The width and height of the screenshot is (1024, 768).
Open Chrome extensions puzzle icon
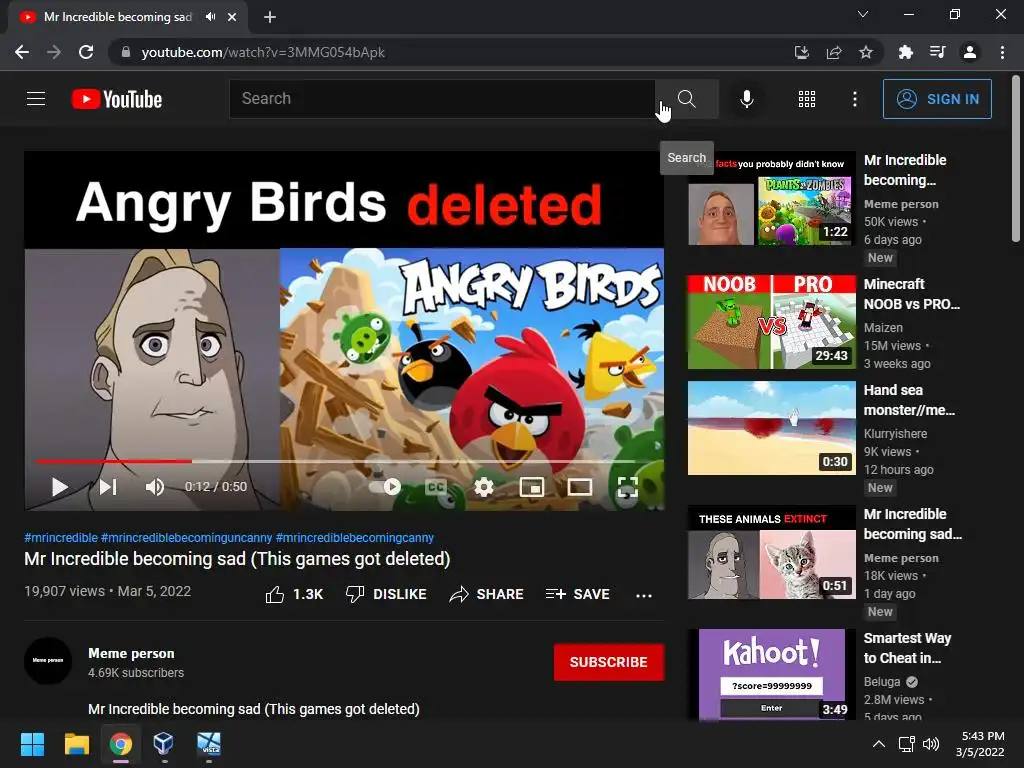pos(905,52)
